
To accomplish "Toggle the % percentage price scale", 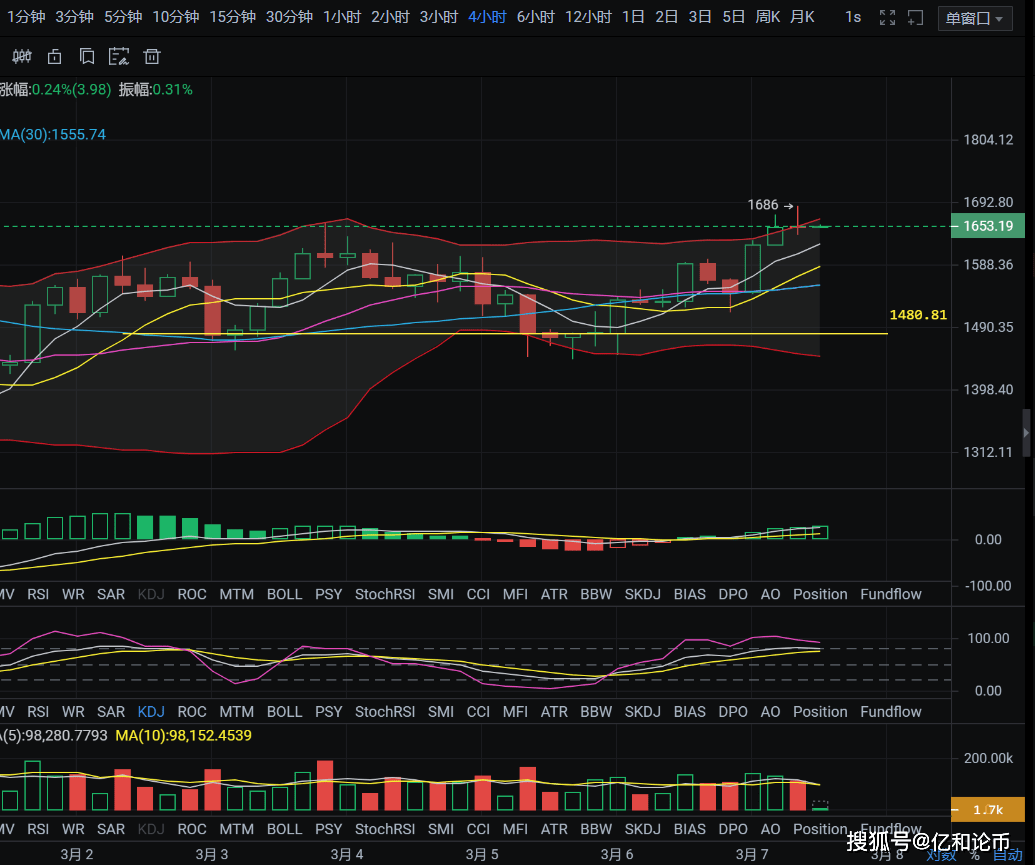I will [974, 855].
